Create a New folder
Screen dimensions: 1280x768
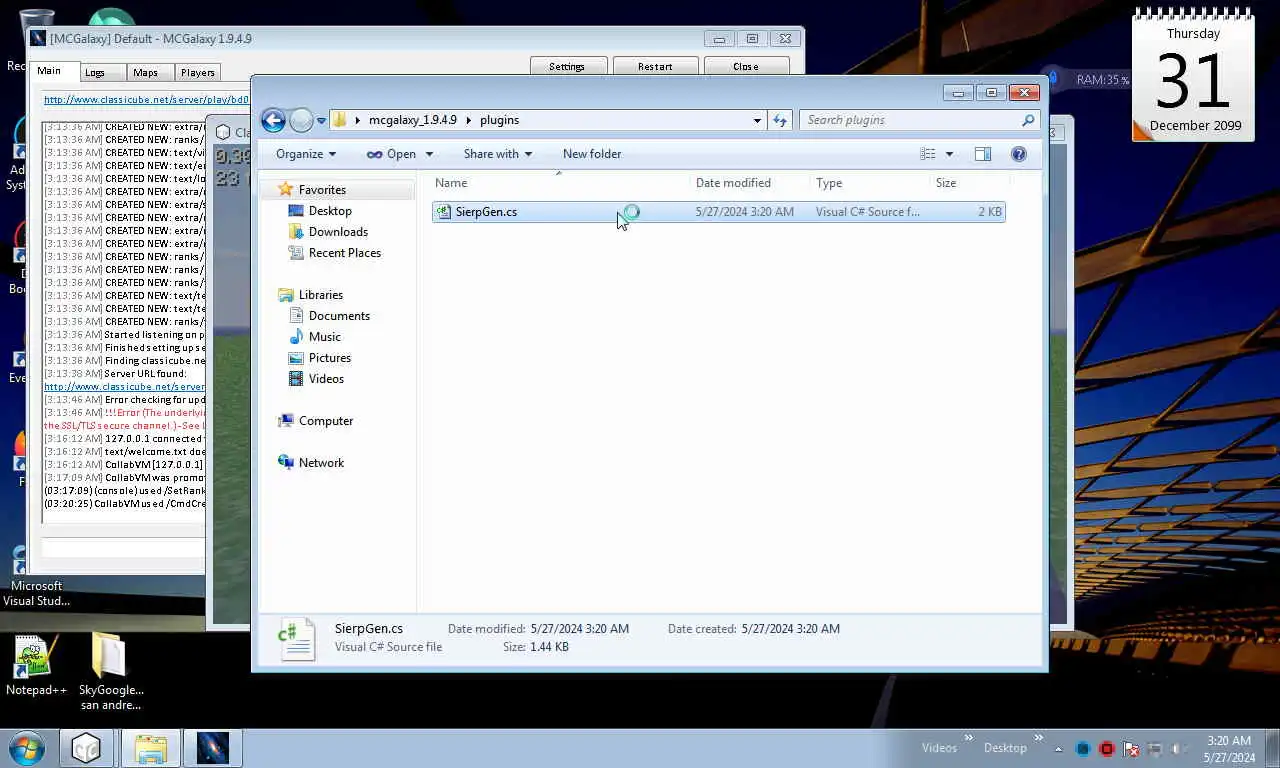tap(592, 154)
